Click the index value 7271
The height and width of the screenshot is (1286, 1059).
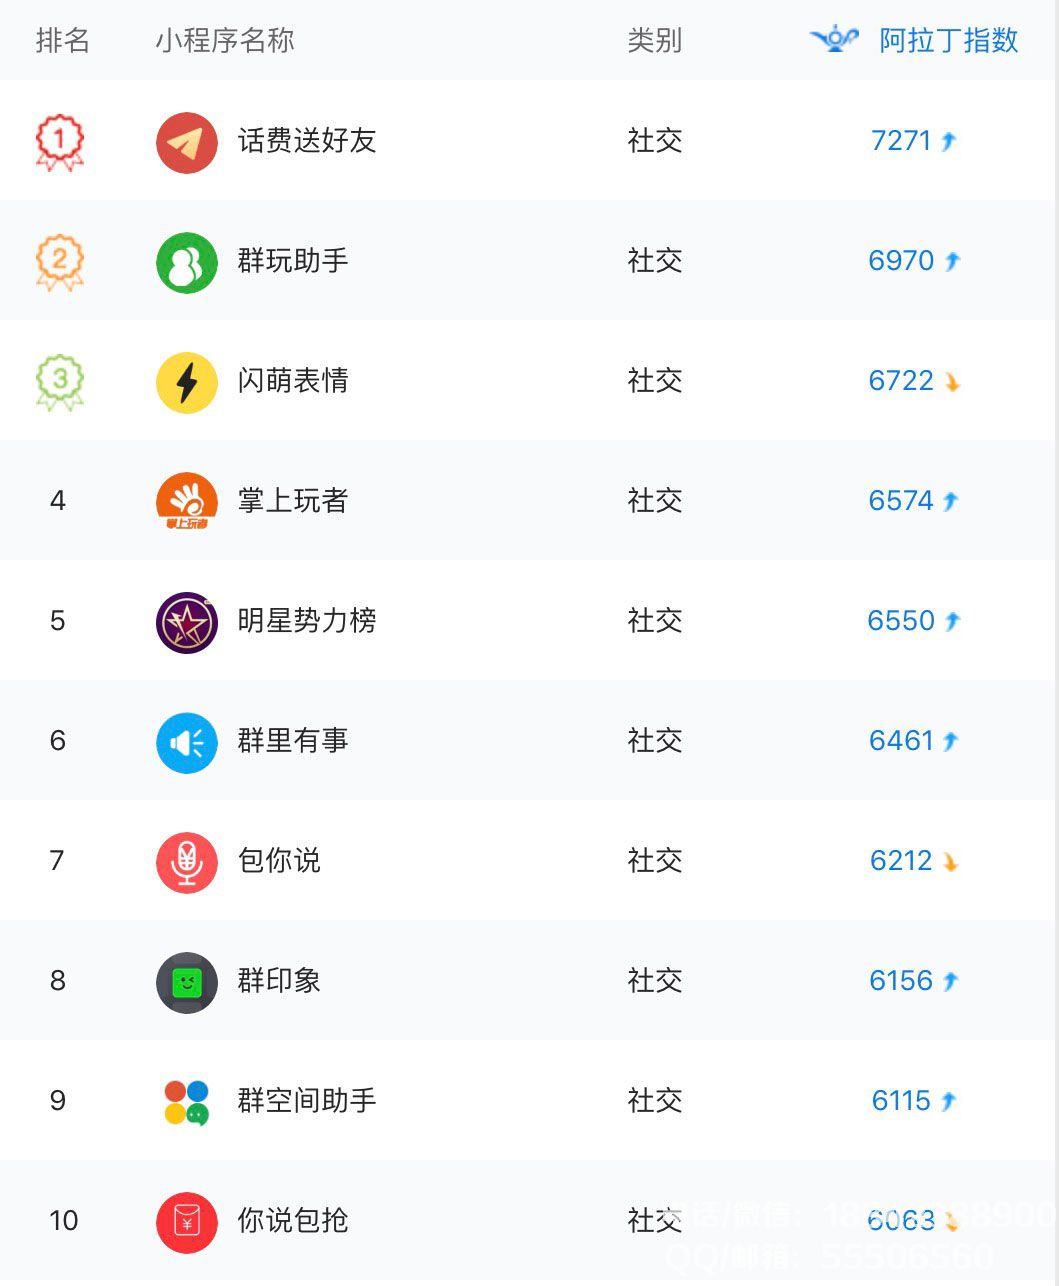point(901,140)
